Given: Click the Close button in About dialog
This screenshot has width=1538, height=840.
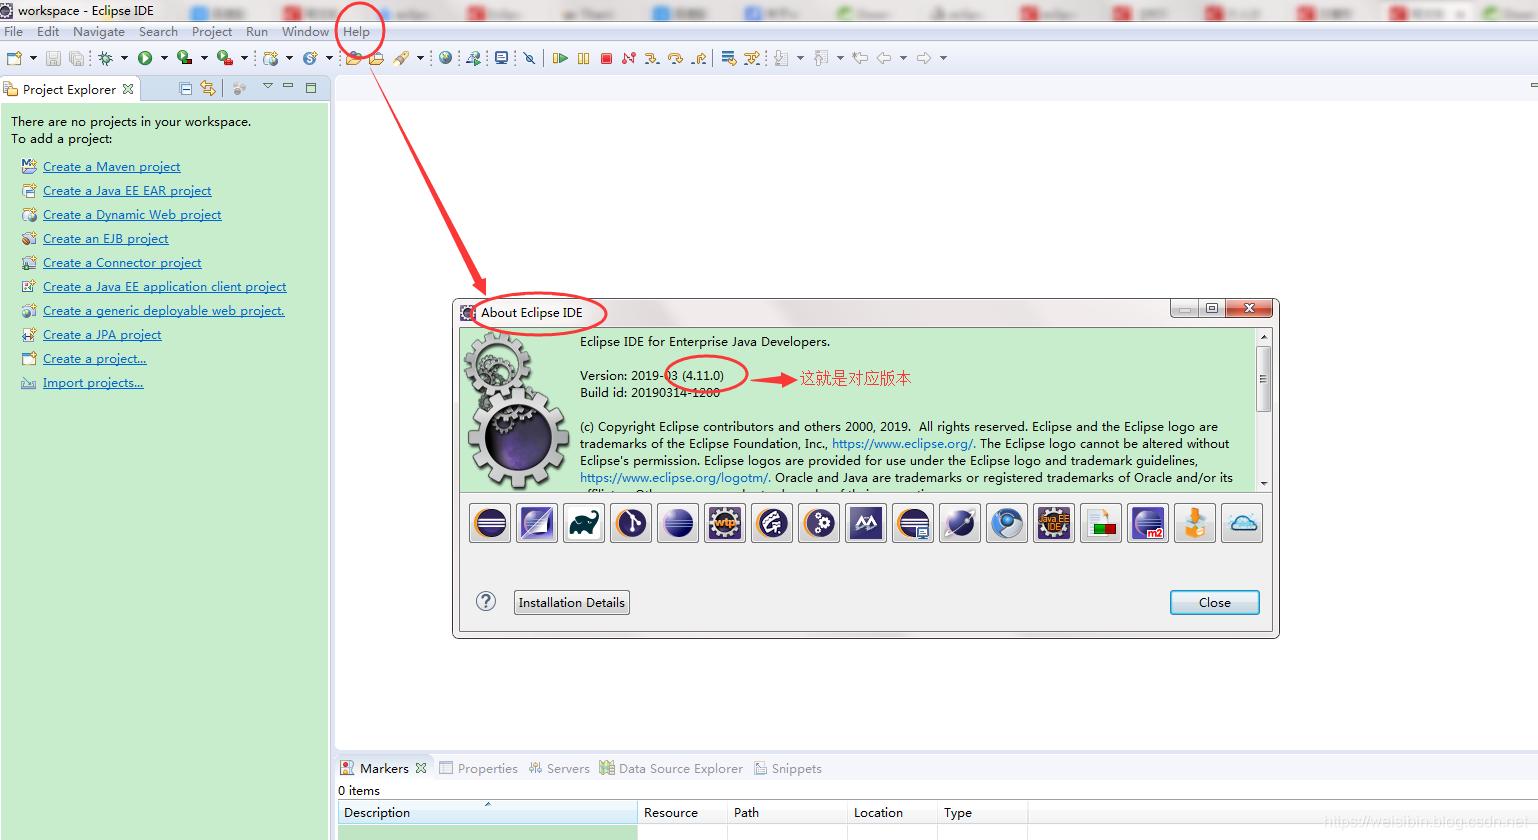Looking at the screenshot, I should [1215, 602].
